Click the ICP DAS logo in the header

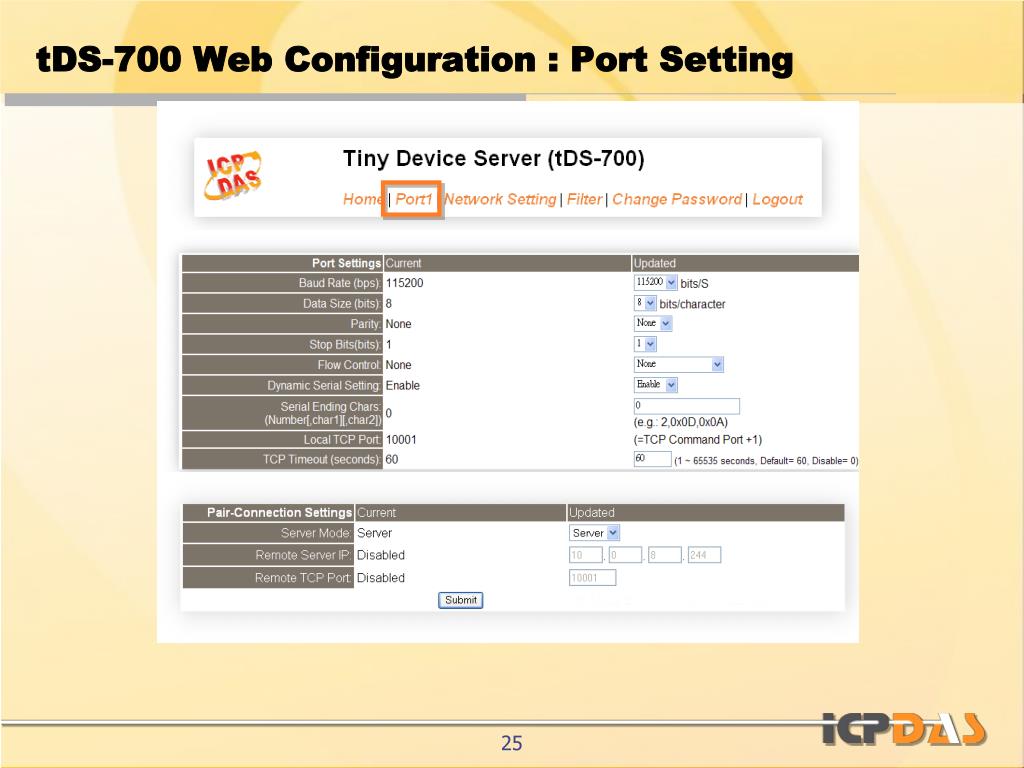point(233,175)
